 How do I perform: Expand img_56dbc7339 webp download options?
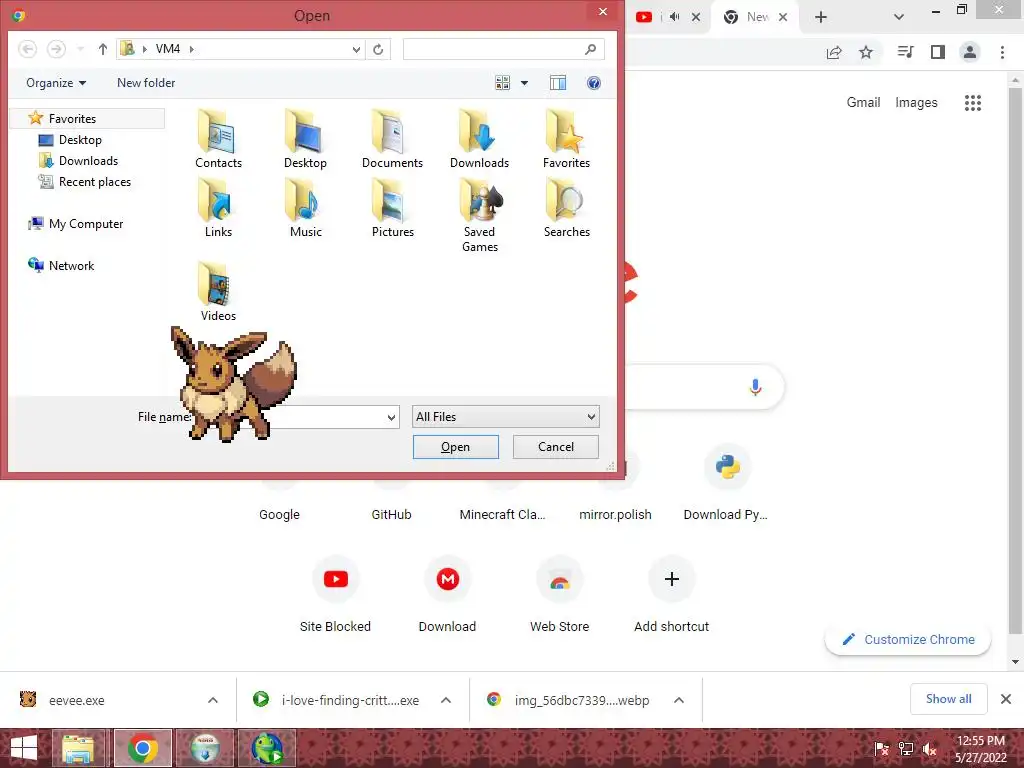click(679, 700)
